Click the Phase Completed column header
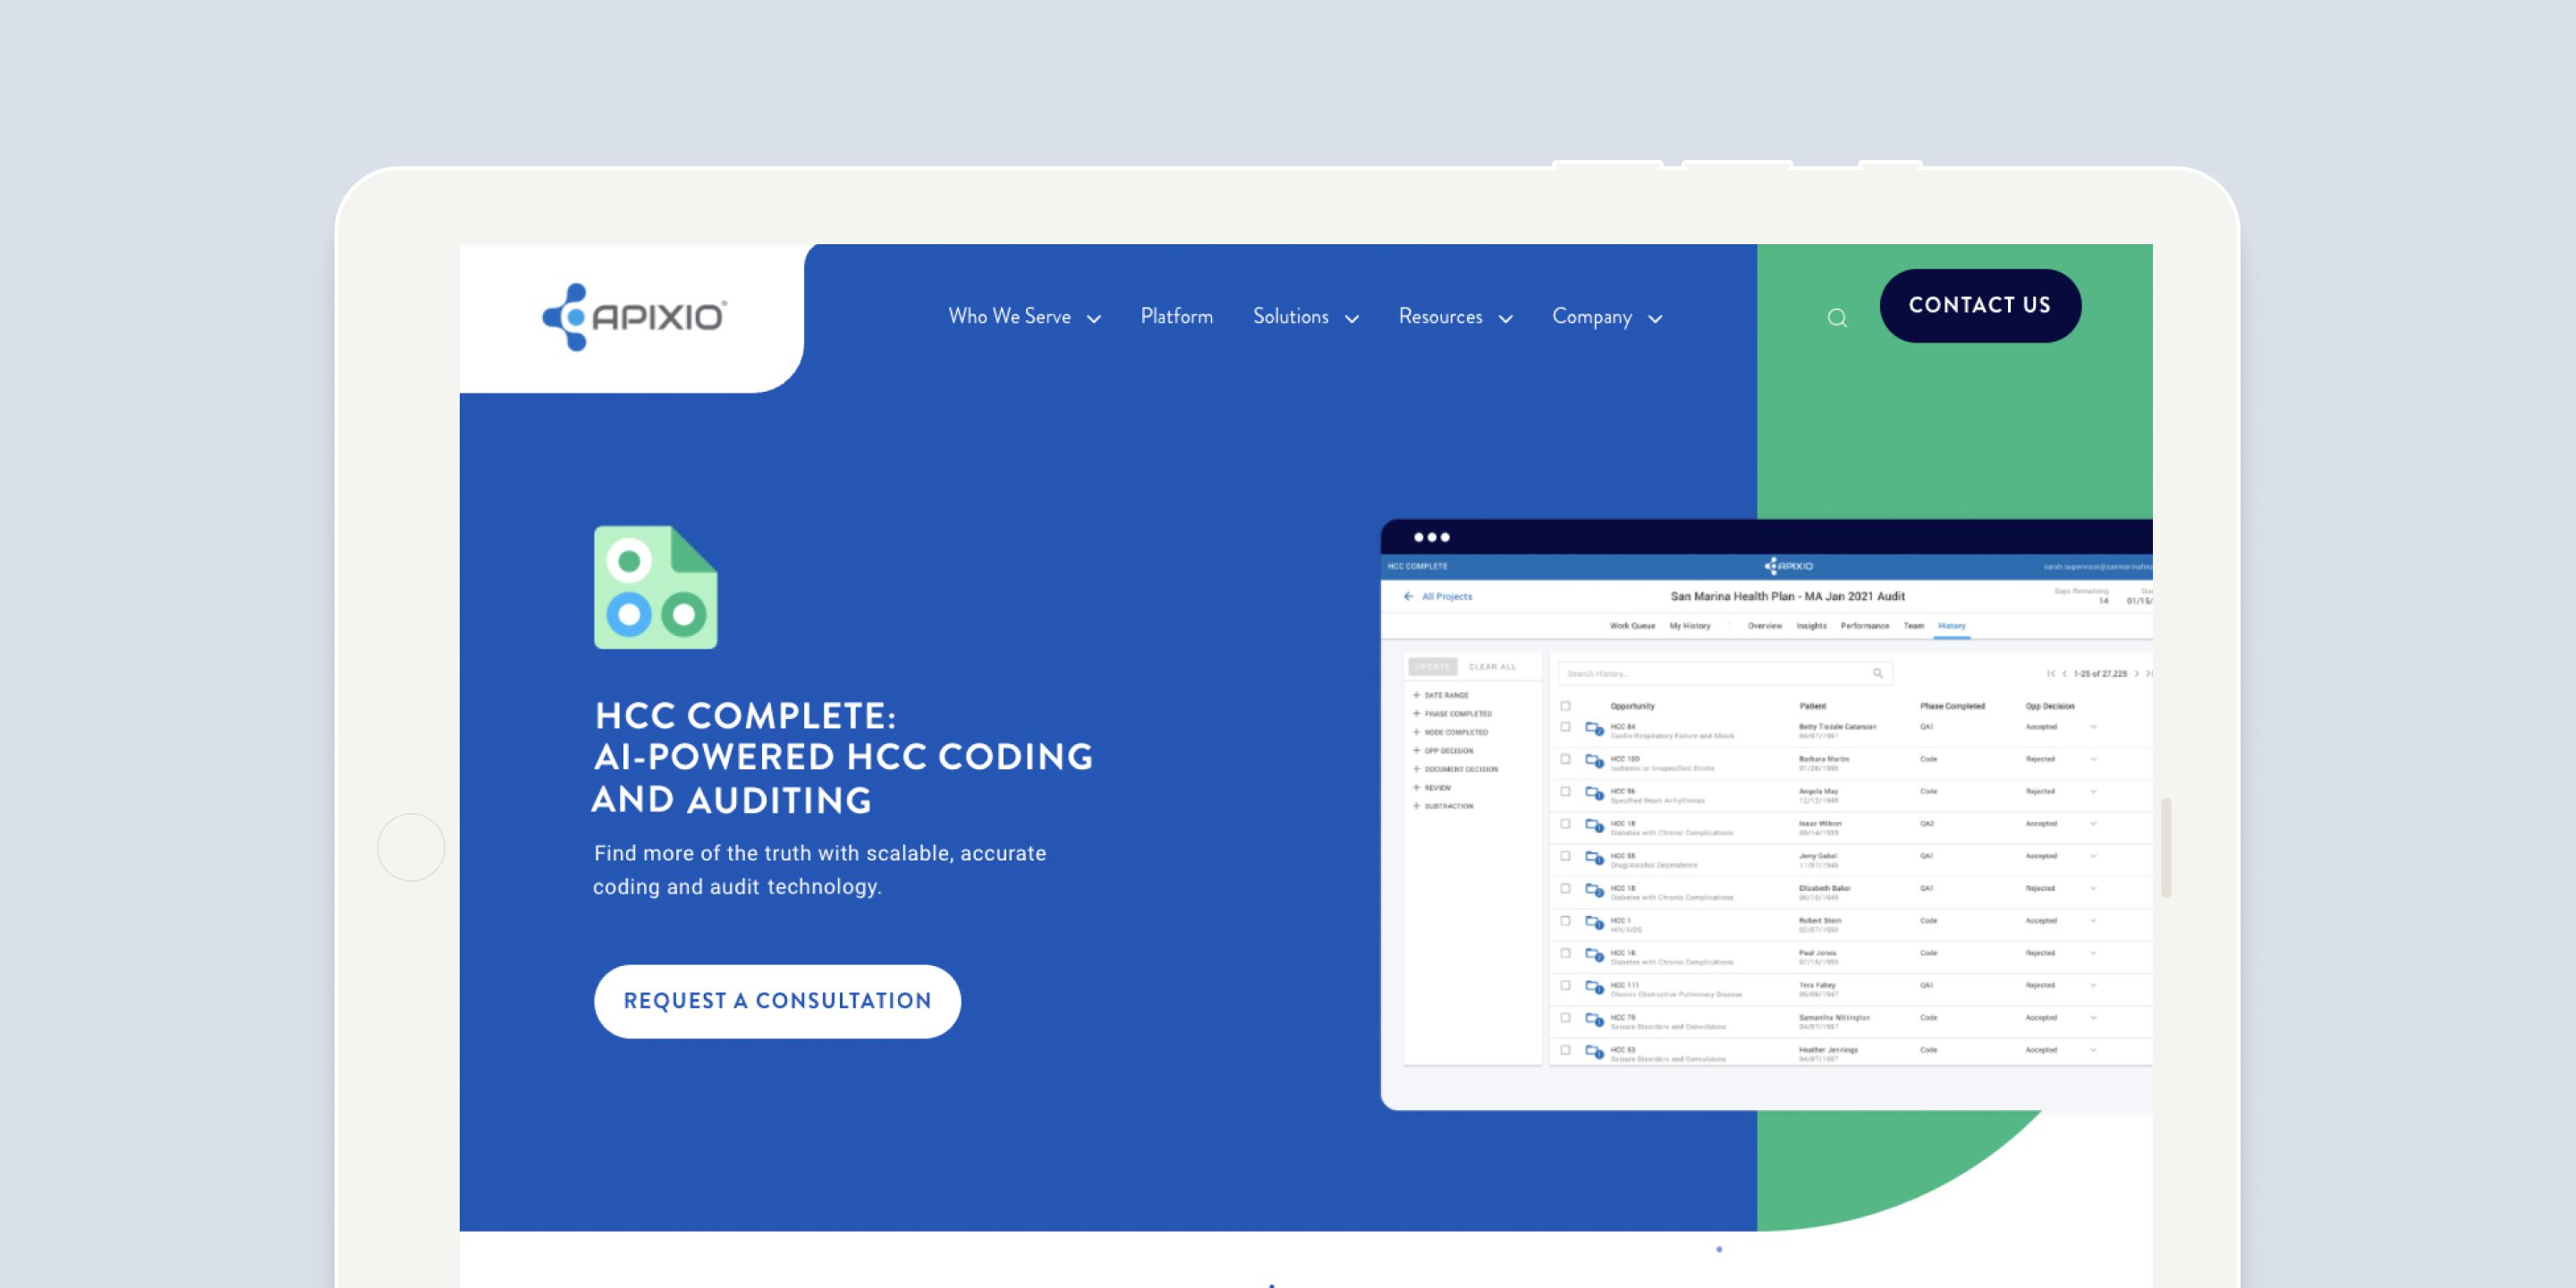2576x1288 pixels. tap(1952, 706)
